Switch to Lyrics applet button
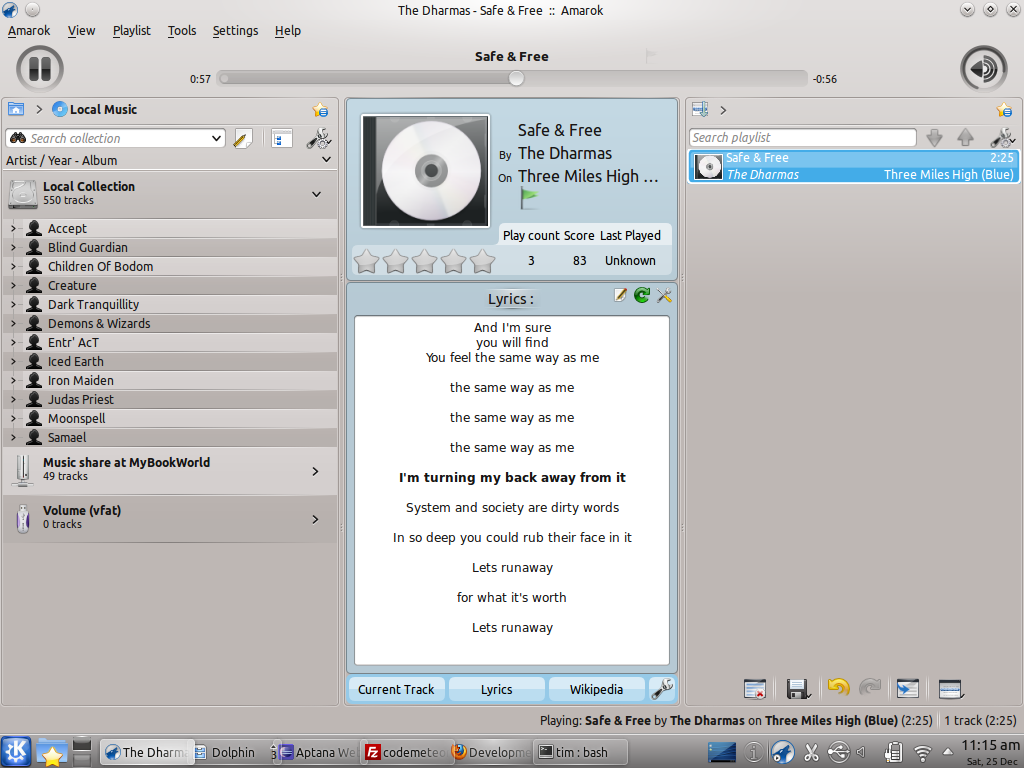The height and width of the screenshot is (768, 1024). tap(496, 689)
